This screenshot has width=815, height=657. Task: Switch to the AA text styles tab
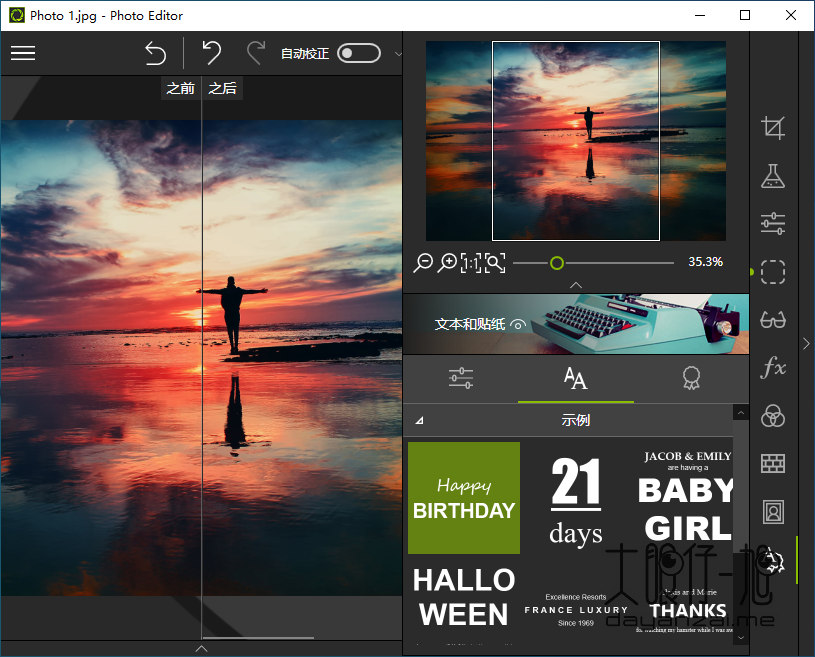pyautogui.click(x=575, y=378)
